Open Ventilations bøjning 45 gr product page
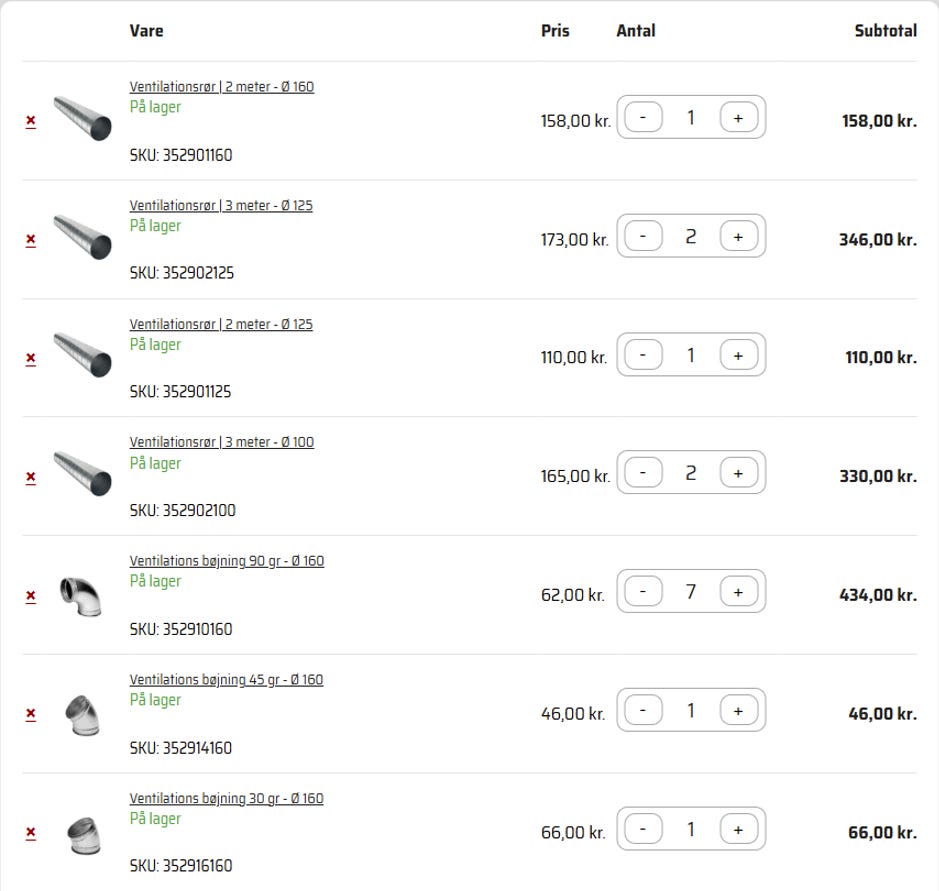This screenshot has width=939, height=891. [226, 680]
